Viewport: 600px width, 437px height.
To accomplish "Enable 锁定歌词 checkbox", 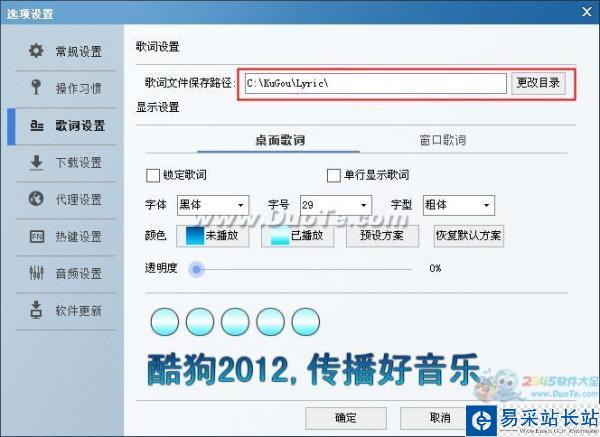I will (x=153, y=176).
